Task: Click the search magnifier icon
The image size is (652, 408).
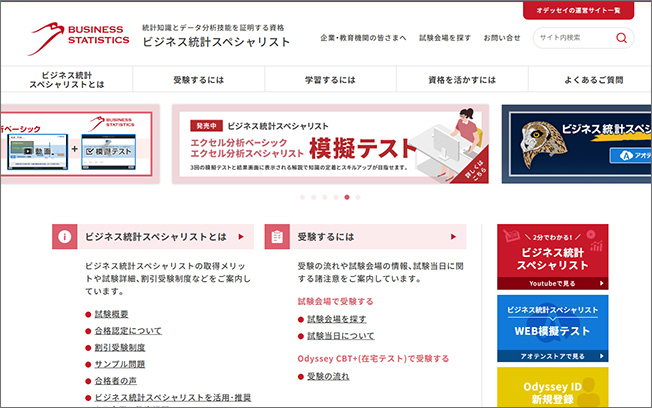Action: [x=621, y=38]
